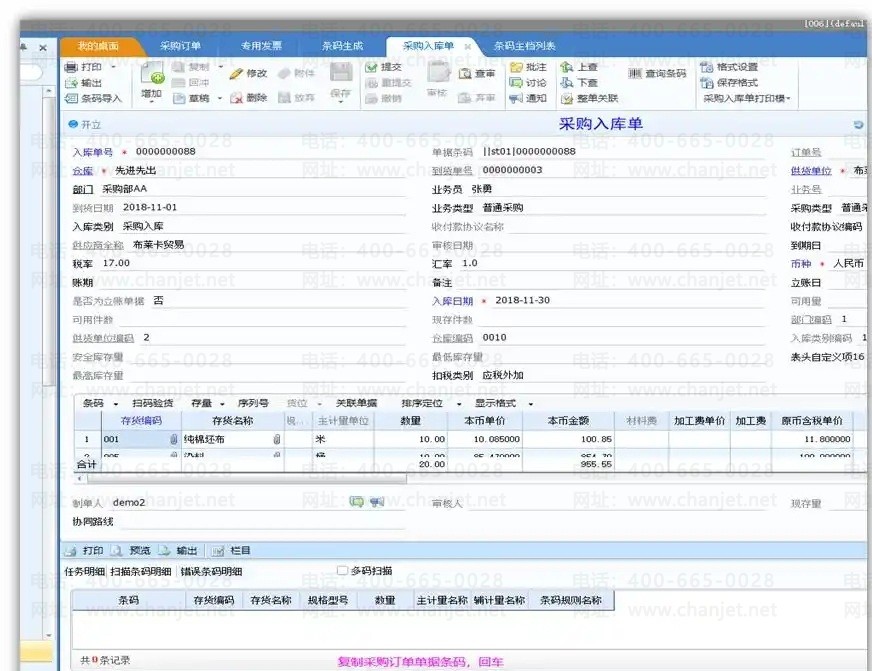The image size is (872, 671).
Task: Click the 入库日期 field showing 2018-11-30
Action: (522, 300)
